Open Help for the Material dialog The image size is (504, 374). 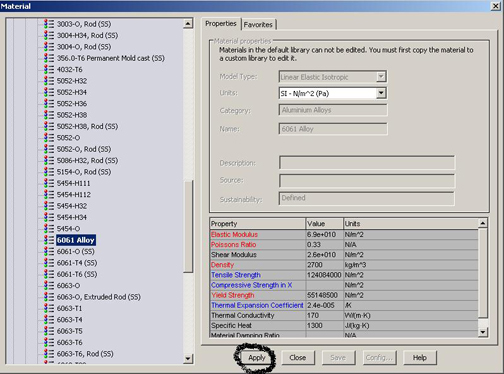coord(420,358)
